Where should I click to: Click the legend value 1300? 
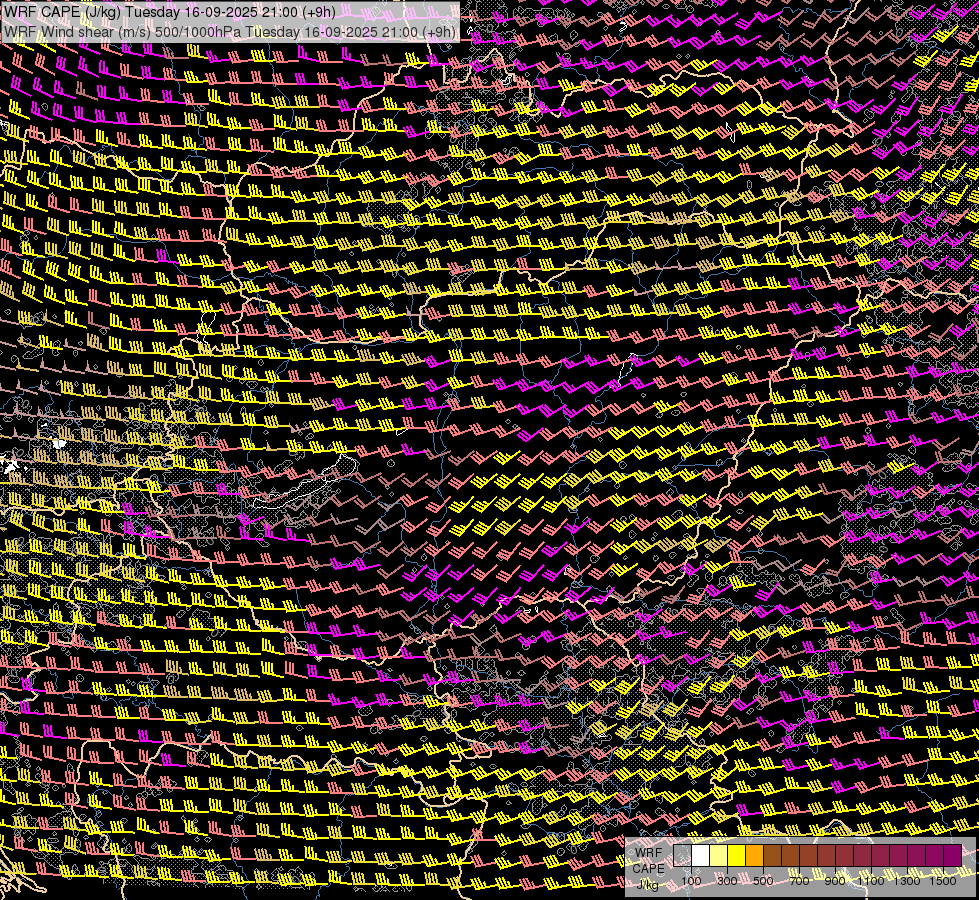[x=907, y=881]
